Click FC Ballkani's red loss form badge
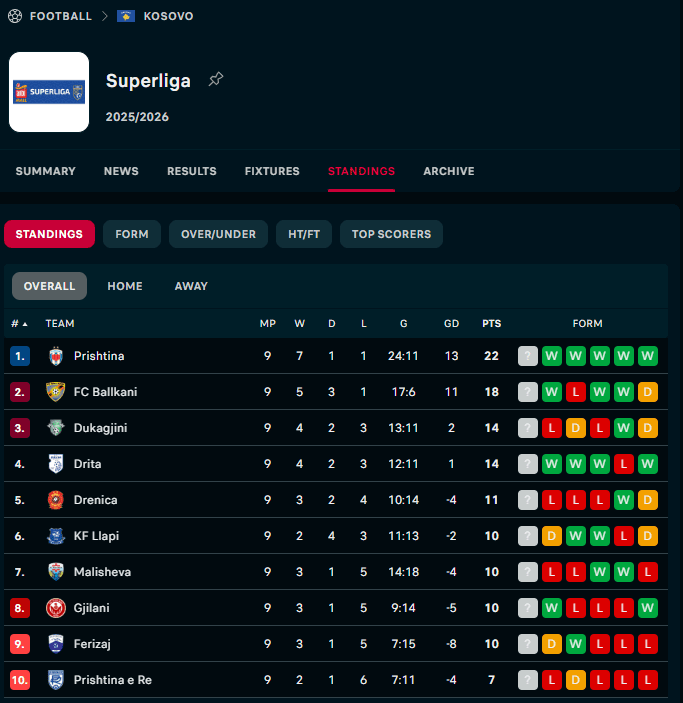683x703 pixels. coord(575,392)
